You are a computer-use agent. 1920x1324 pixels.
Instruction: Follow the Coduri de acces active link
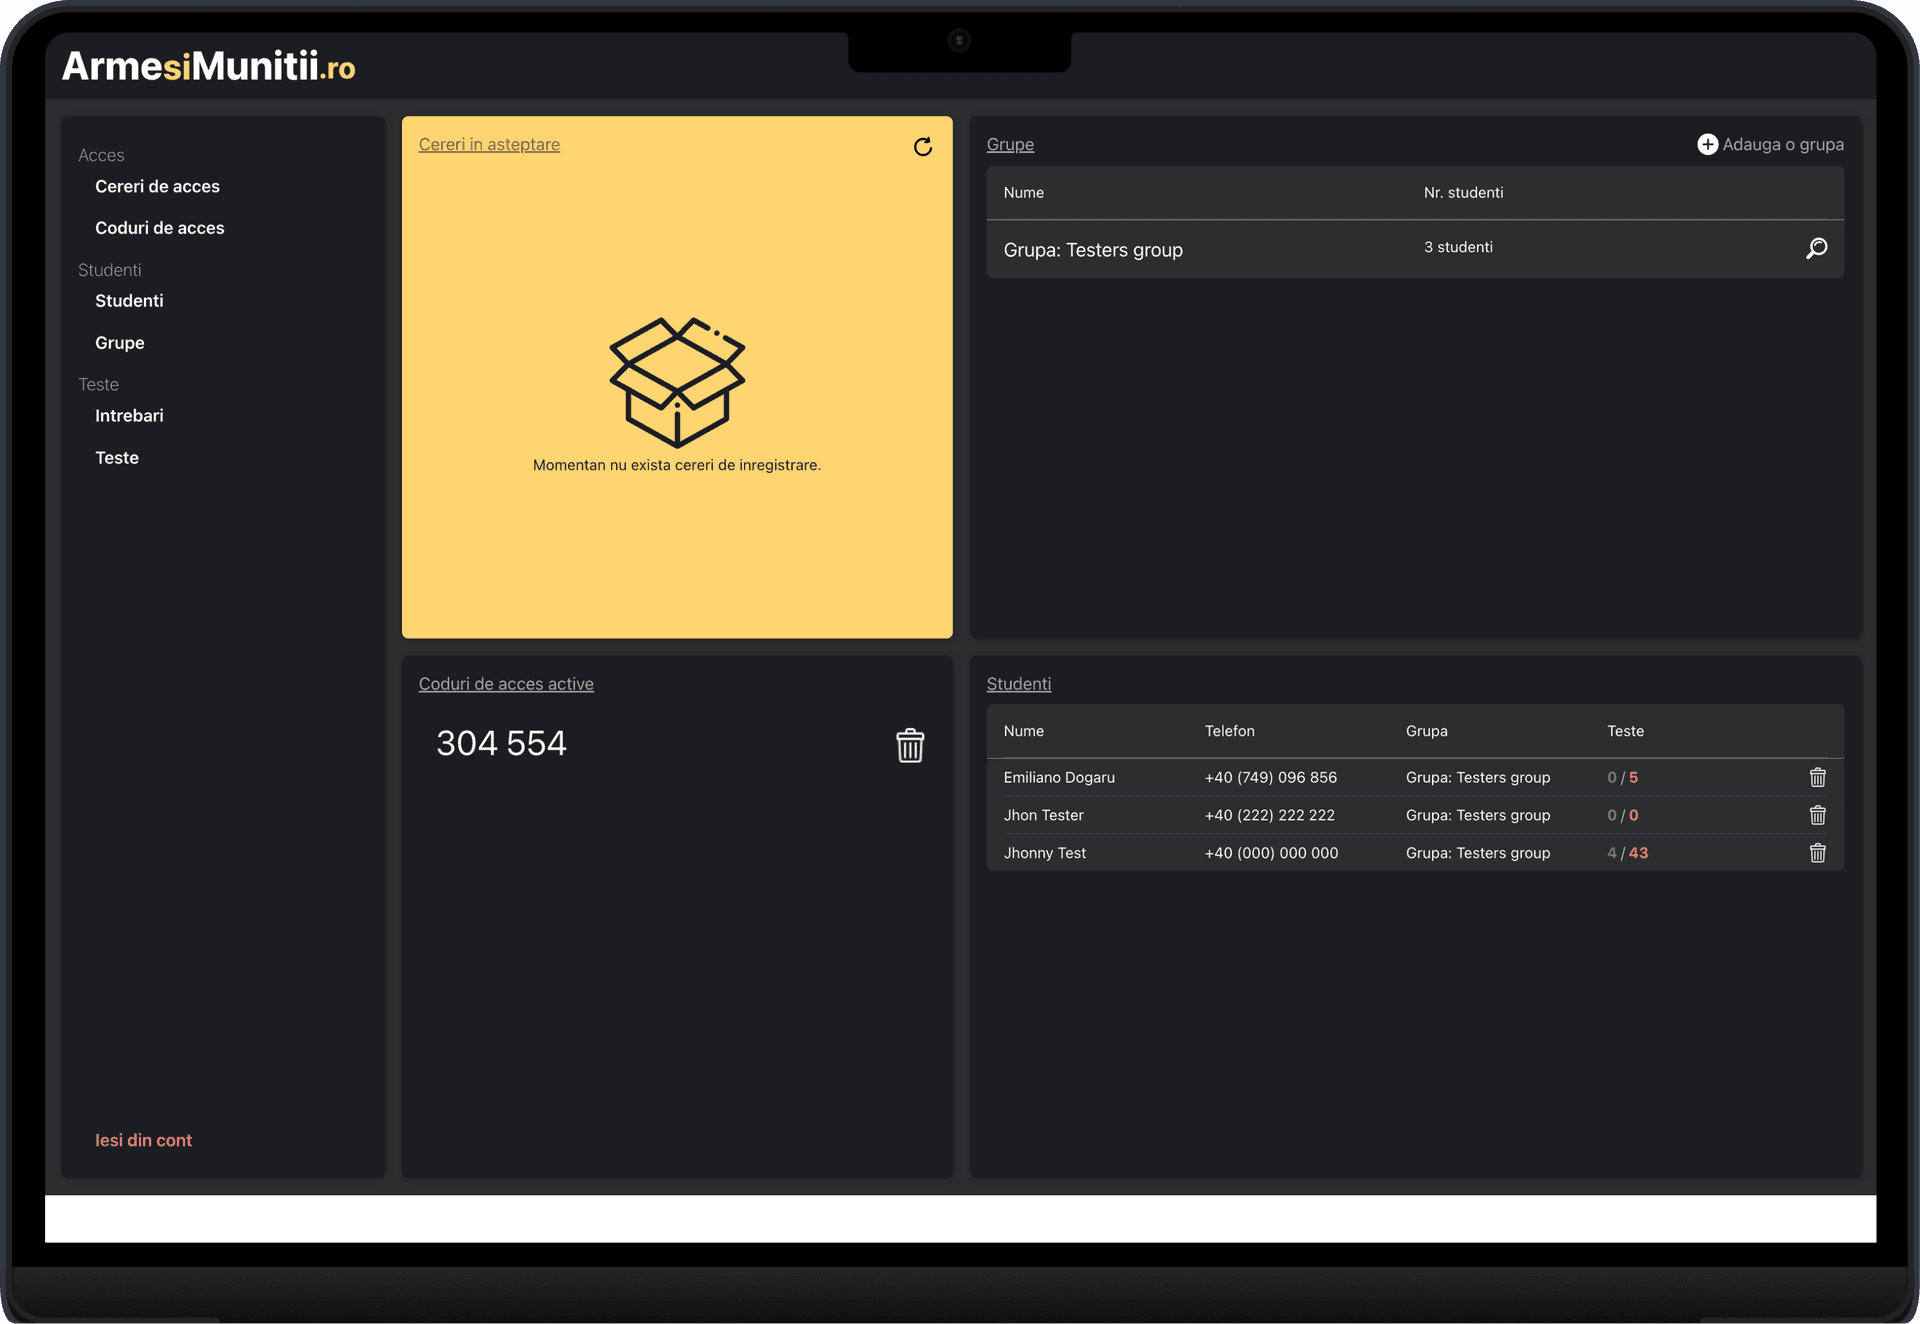click(506, 684)
